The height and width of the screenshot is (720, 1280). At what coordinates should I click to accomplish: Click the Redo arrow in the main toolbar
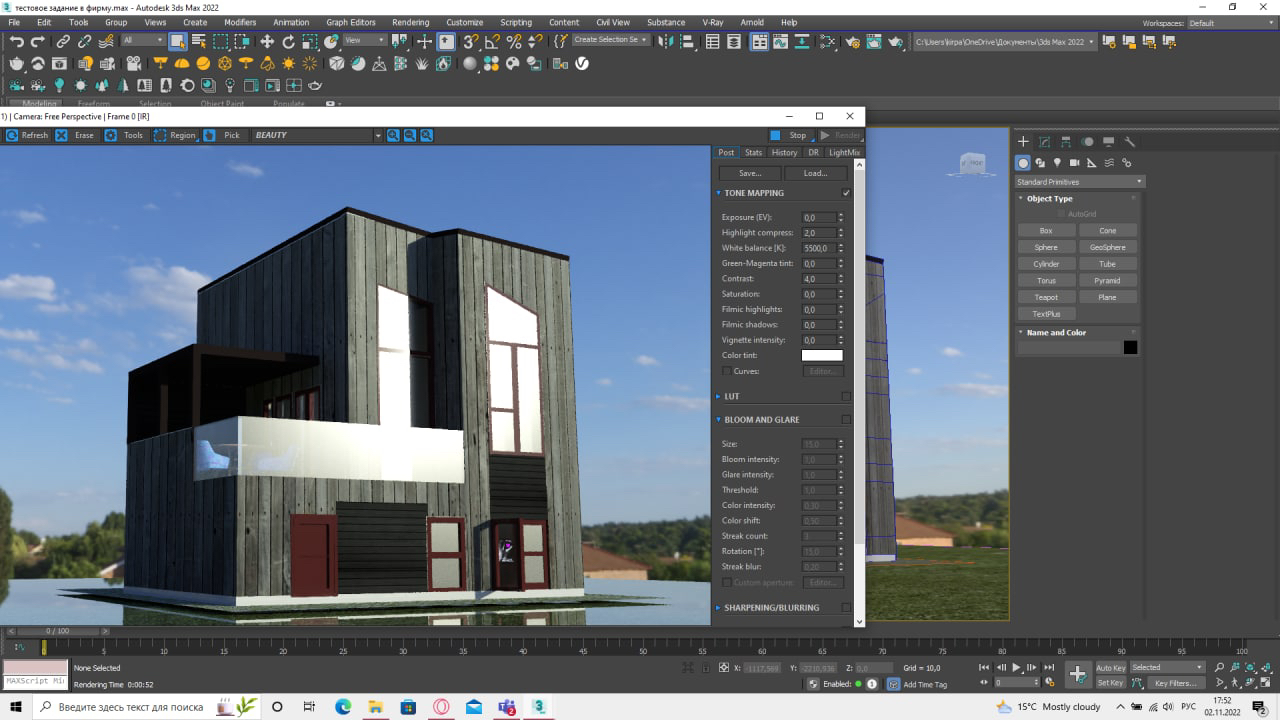[x=38, y=41]
